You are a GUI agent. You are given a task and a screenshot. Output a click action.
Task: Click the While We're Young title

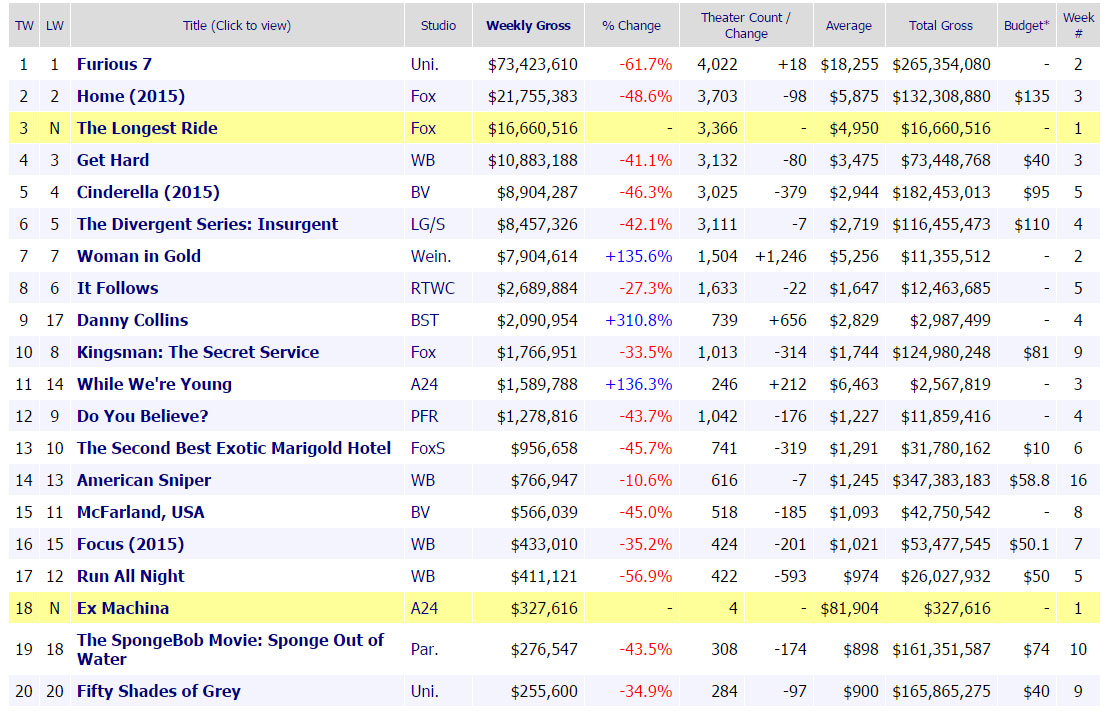click(154, 384)
